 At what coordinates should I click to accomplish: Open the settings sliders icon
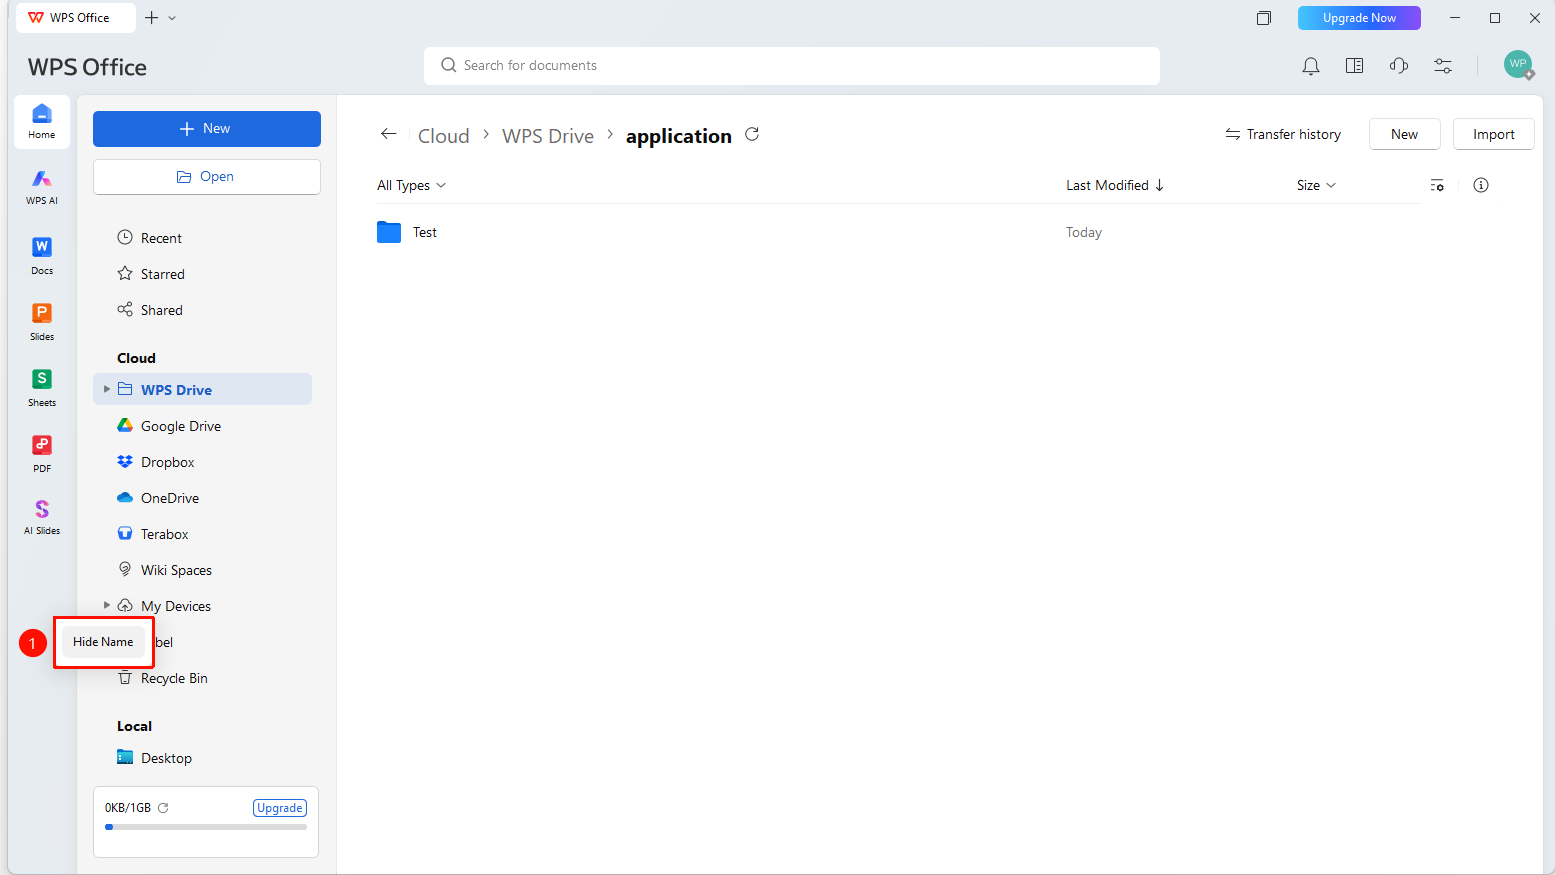tap(1443, 66)
